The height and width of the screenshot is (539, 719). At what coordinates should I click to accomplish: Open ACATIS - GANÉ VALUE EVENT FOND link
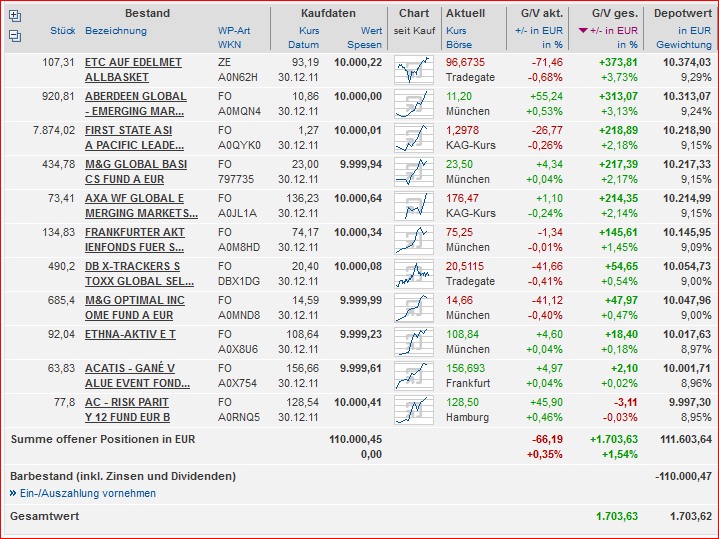[x=137, y=375]
